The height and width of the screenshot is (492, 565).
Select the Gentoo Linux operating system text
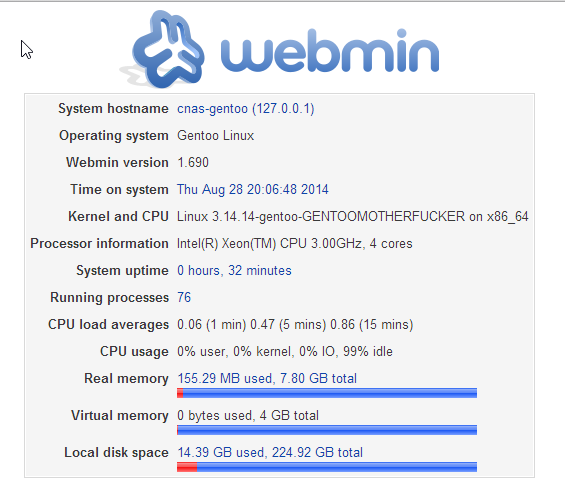coord(215,136)
